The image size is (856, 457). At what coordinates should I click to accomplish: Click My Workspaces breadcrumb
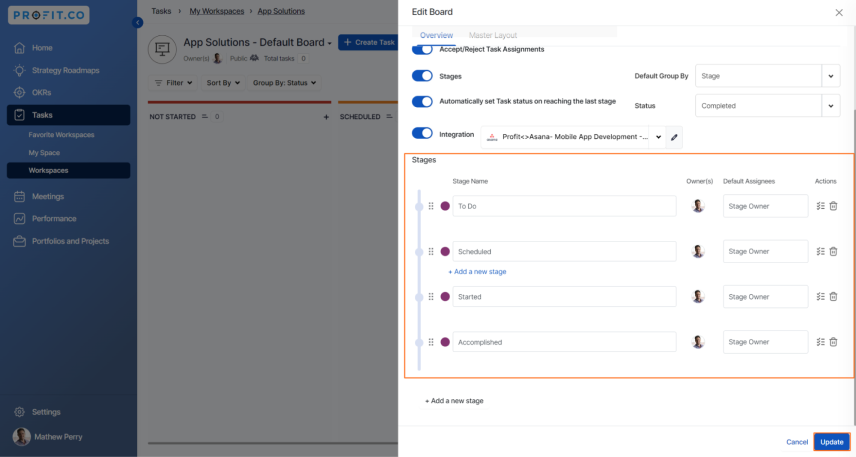coord(217,11)
